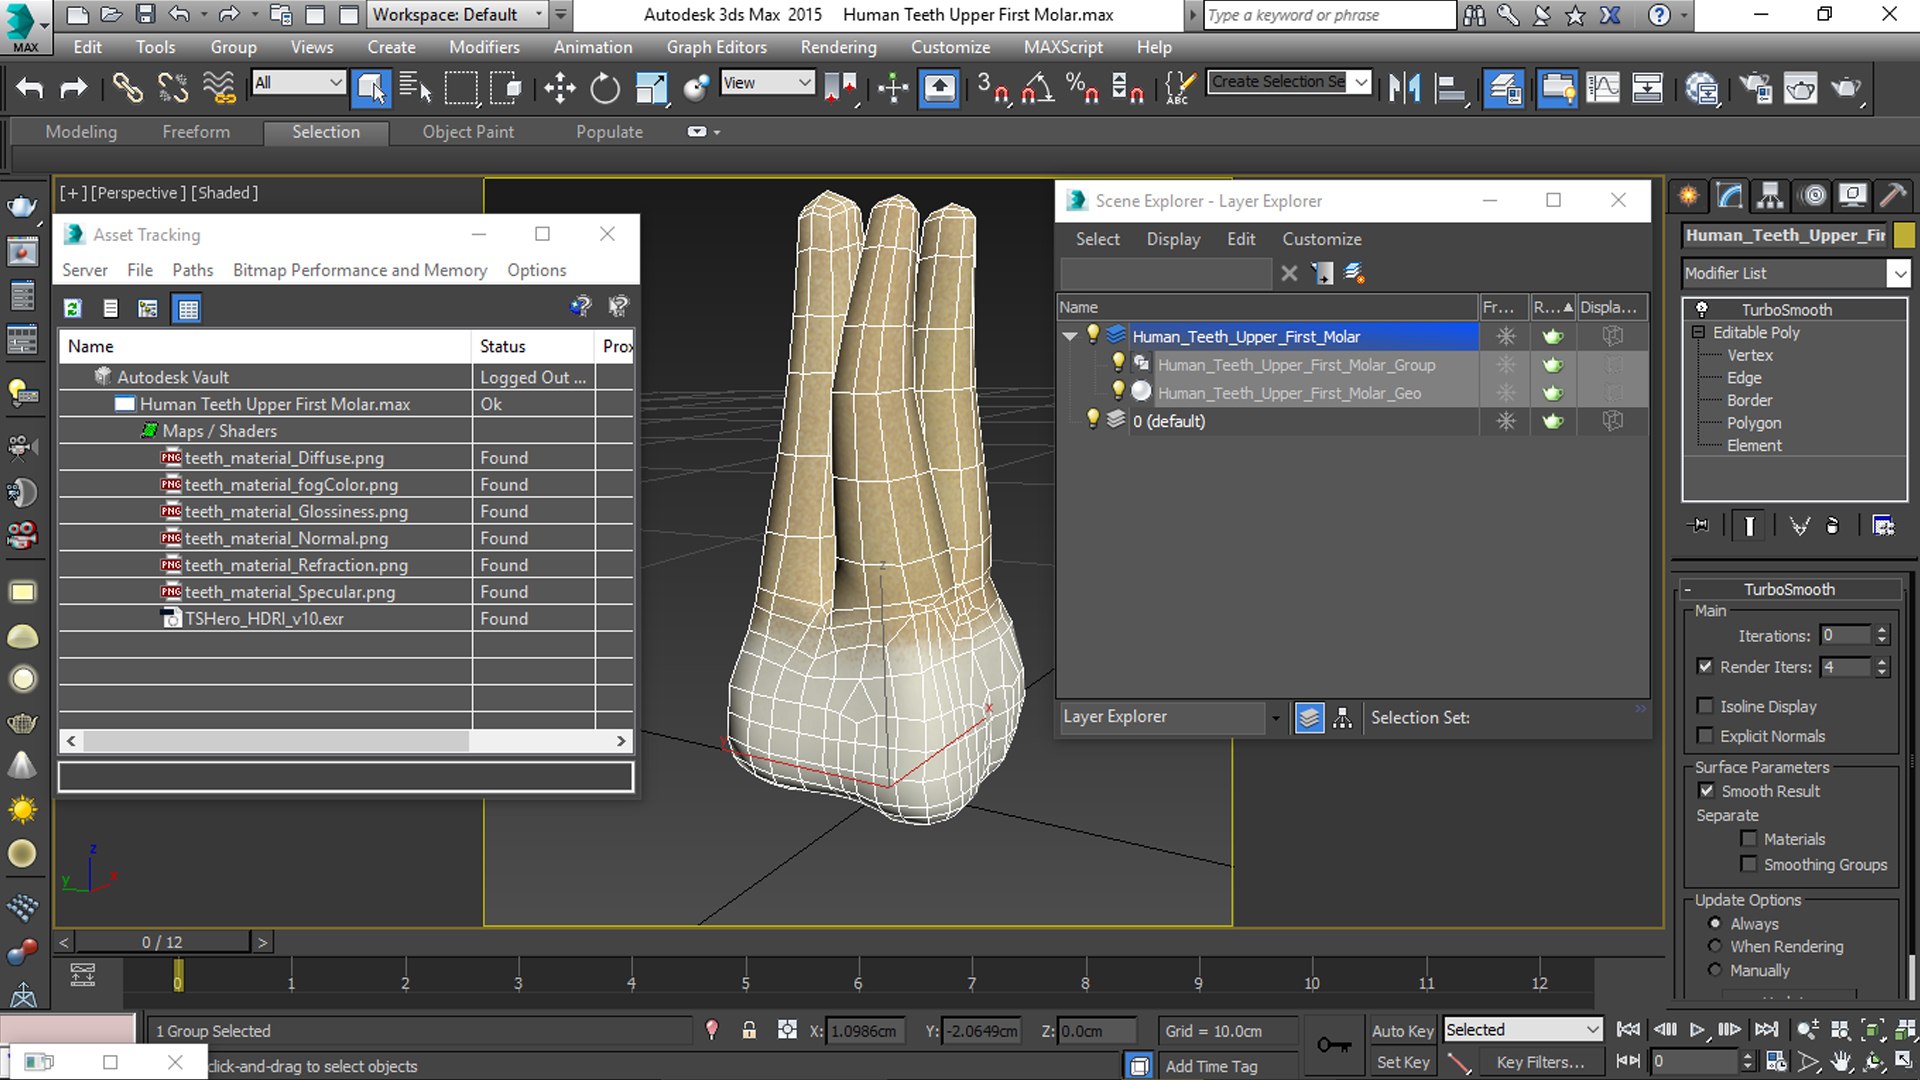This screenshot has height=1080, width=1920.
Task: Enable the Isoline Display checkbox
Action: coord(1706,705)
